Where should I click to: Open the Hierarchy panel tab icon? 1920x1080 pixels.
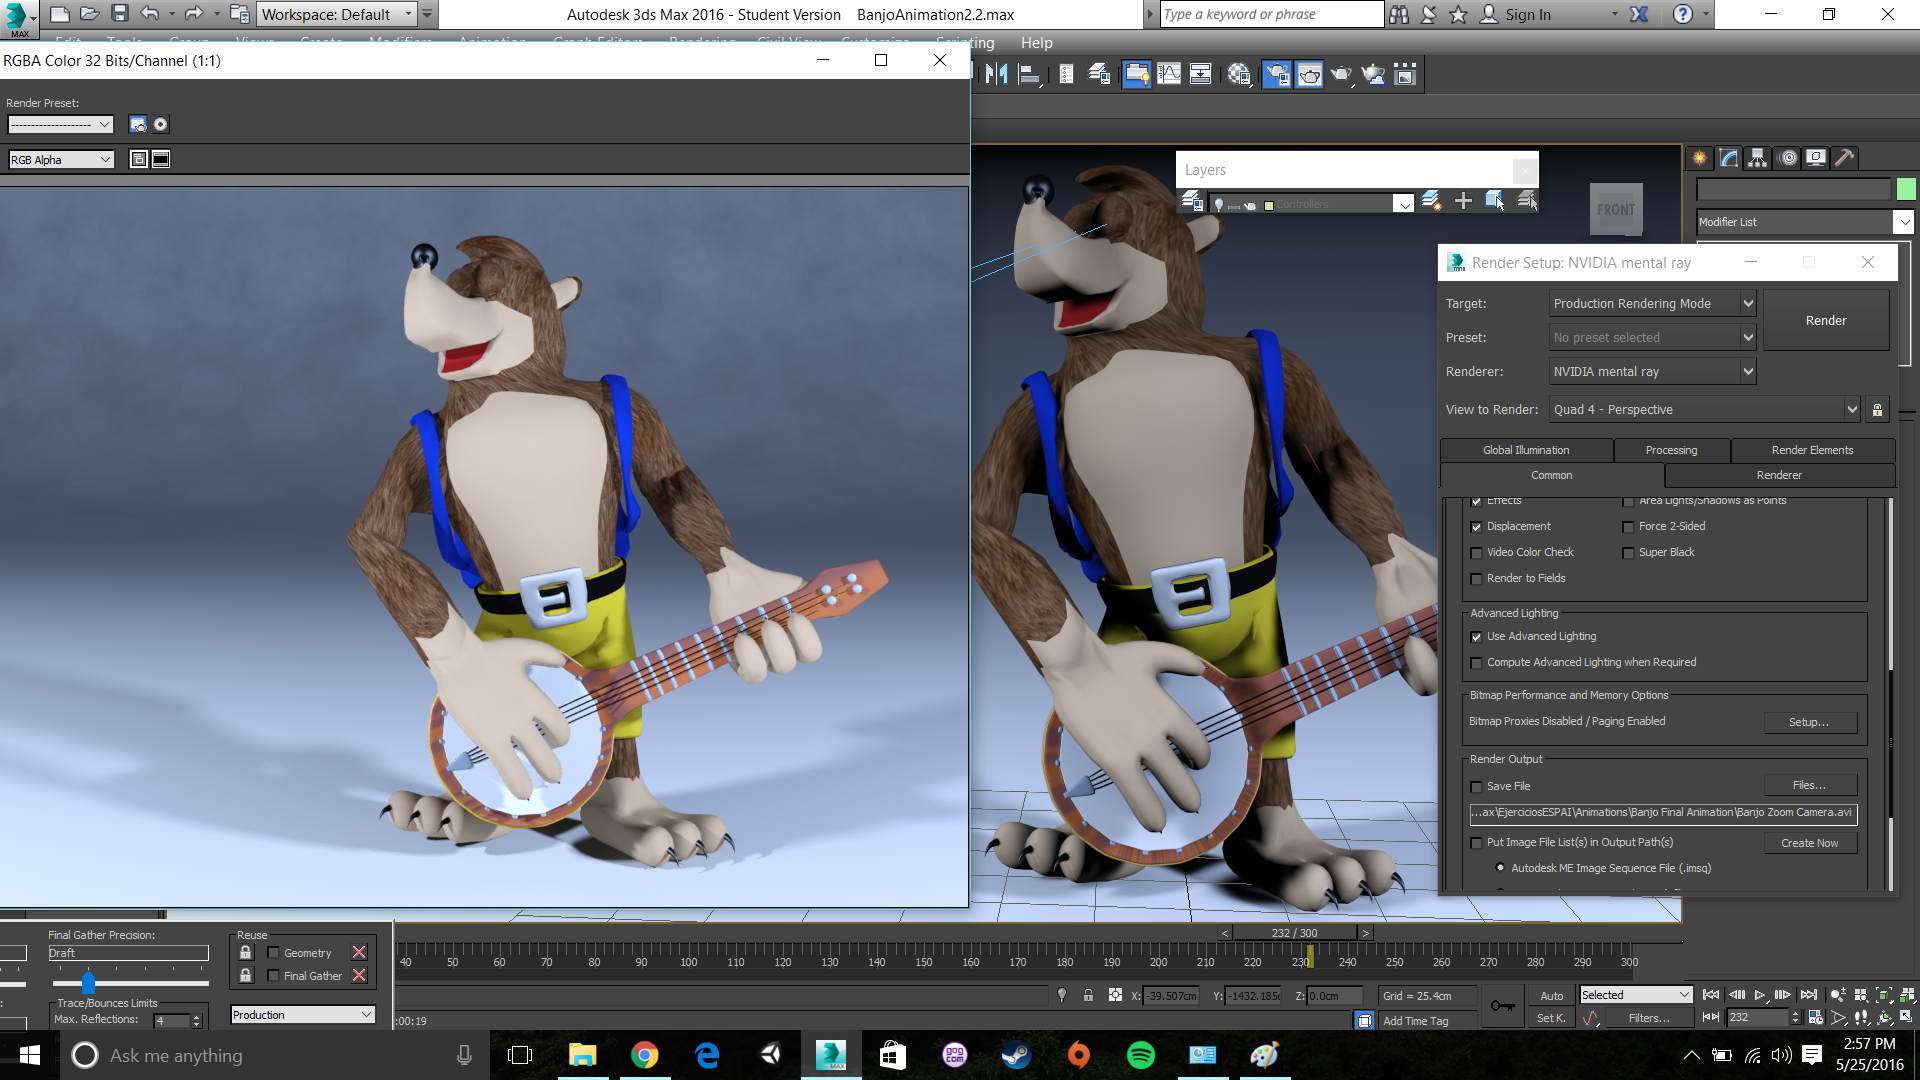[x=1757, y=158]
